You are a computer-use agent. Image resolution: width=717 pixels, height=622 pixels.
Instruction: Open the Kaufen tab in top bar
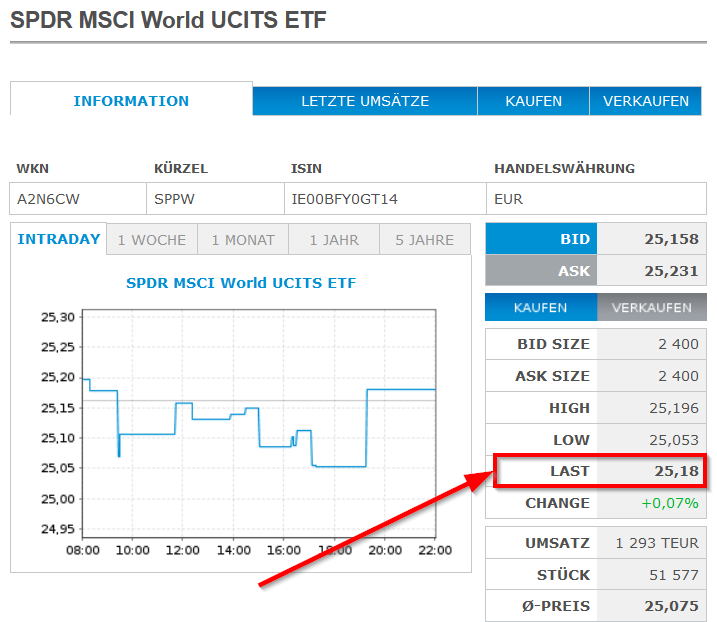[533, 101]
